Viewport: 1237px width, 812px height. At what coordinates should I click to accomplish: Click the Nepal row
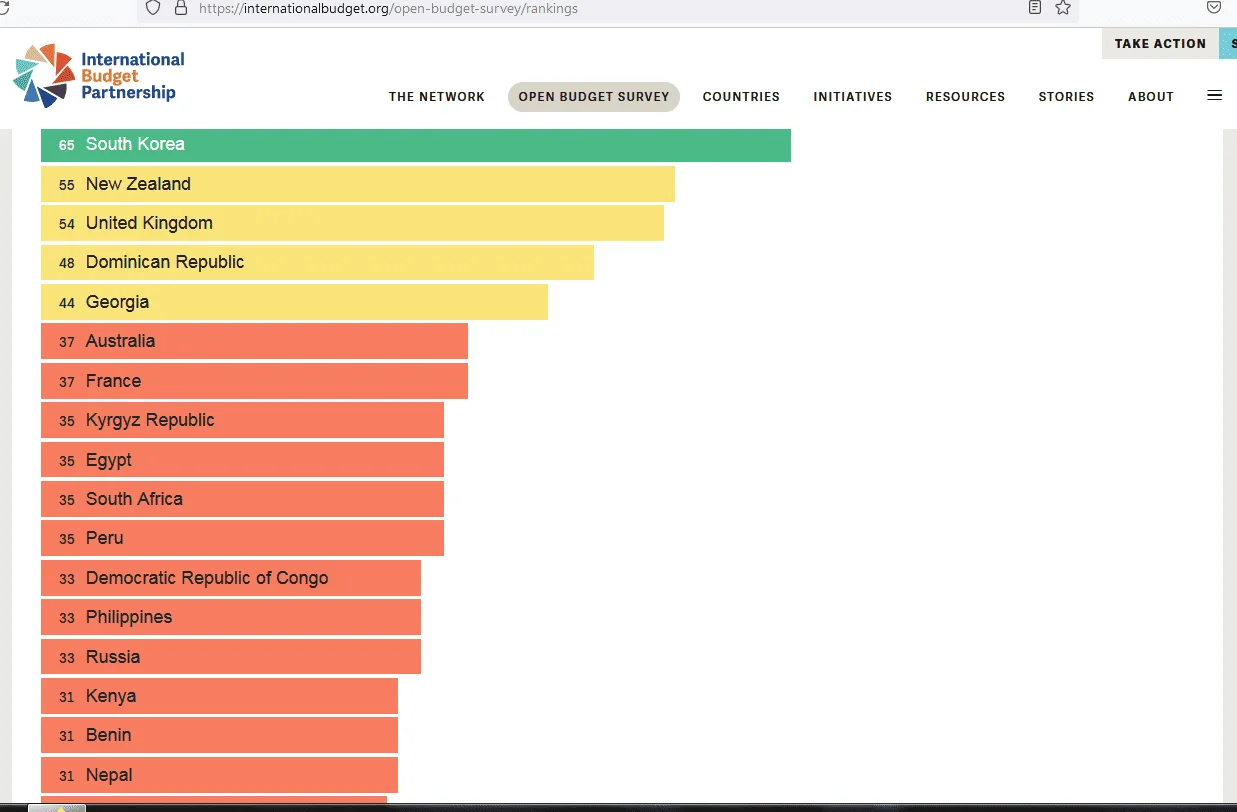tap(219, 775)
